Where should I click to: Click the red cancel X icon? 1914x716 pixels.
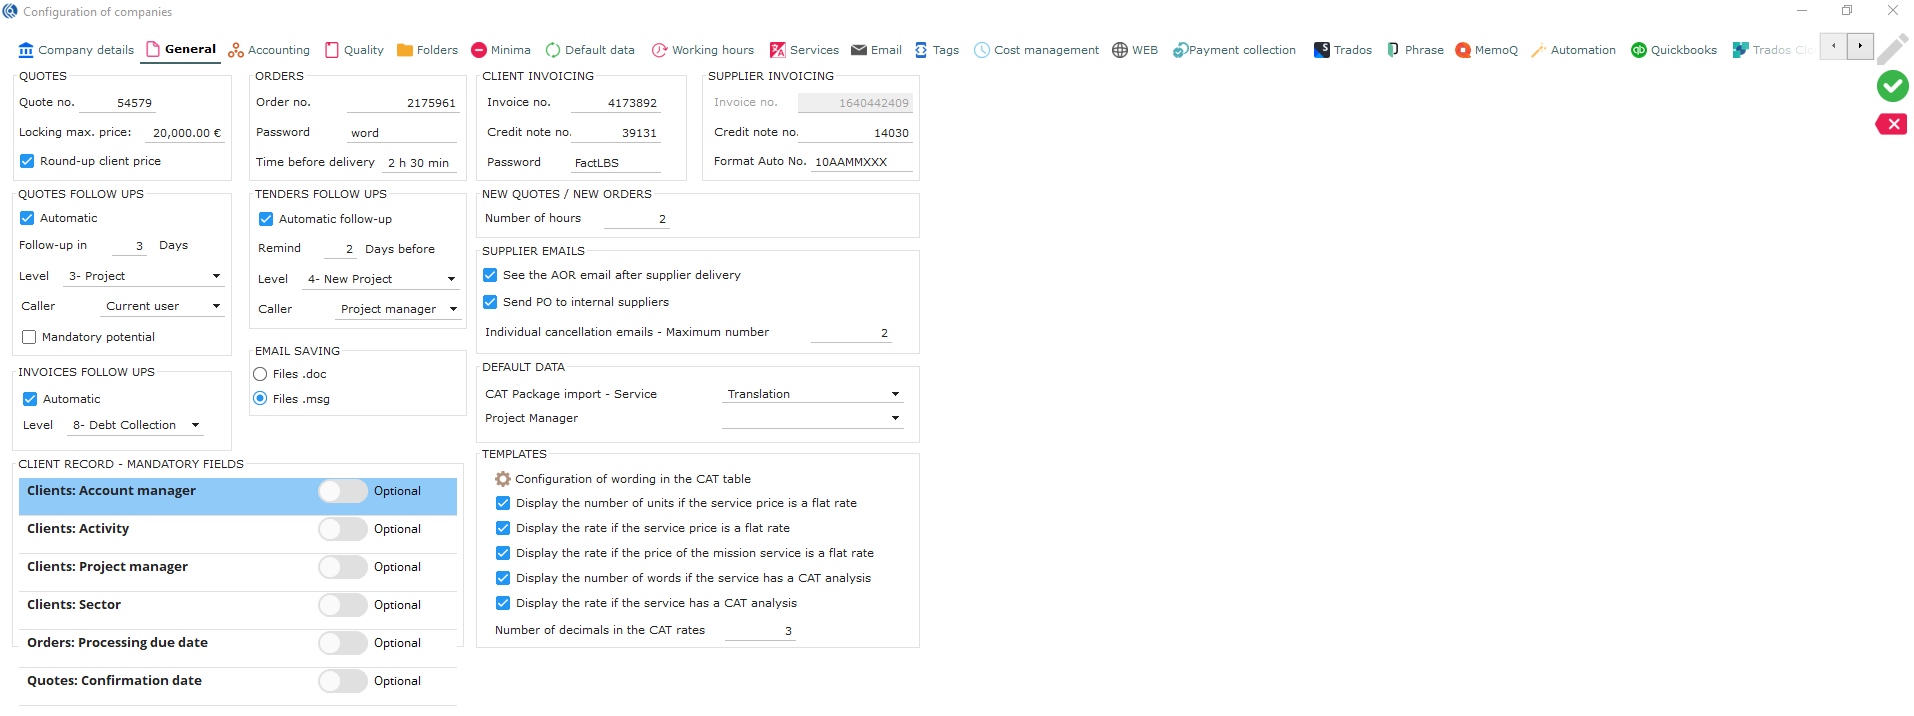(x=1891, y=124)
